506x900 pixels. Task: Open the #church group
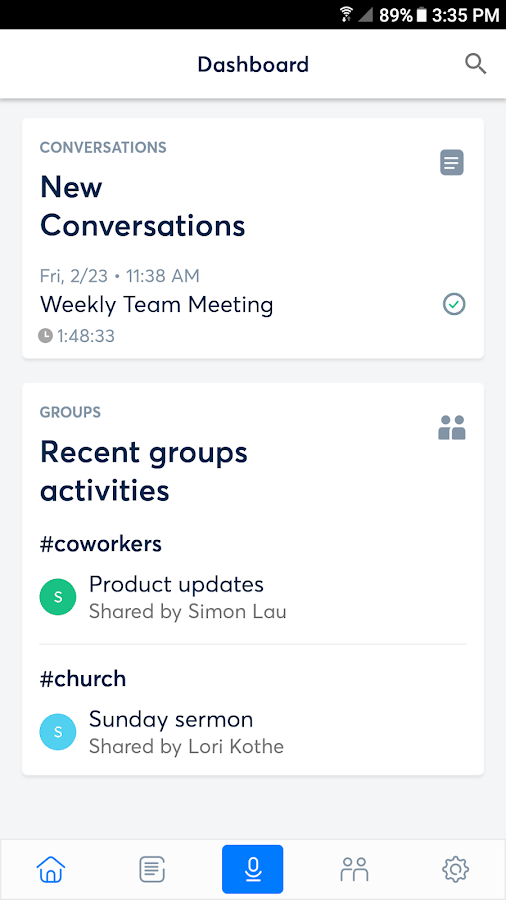tap(83, 678)
